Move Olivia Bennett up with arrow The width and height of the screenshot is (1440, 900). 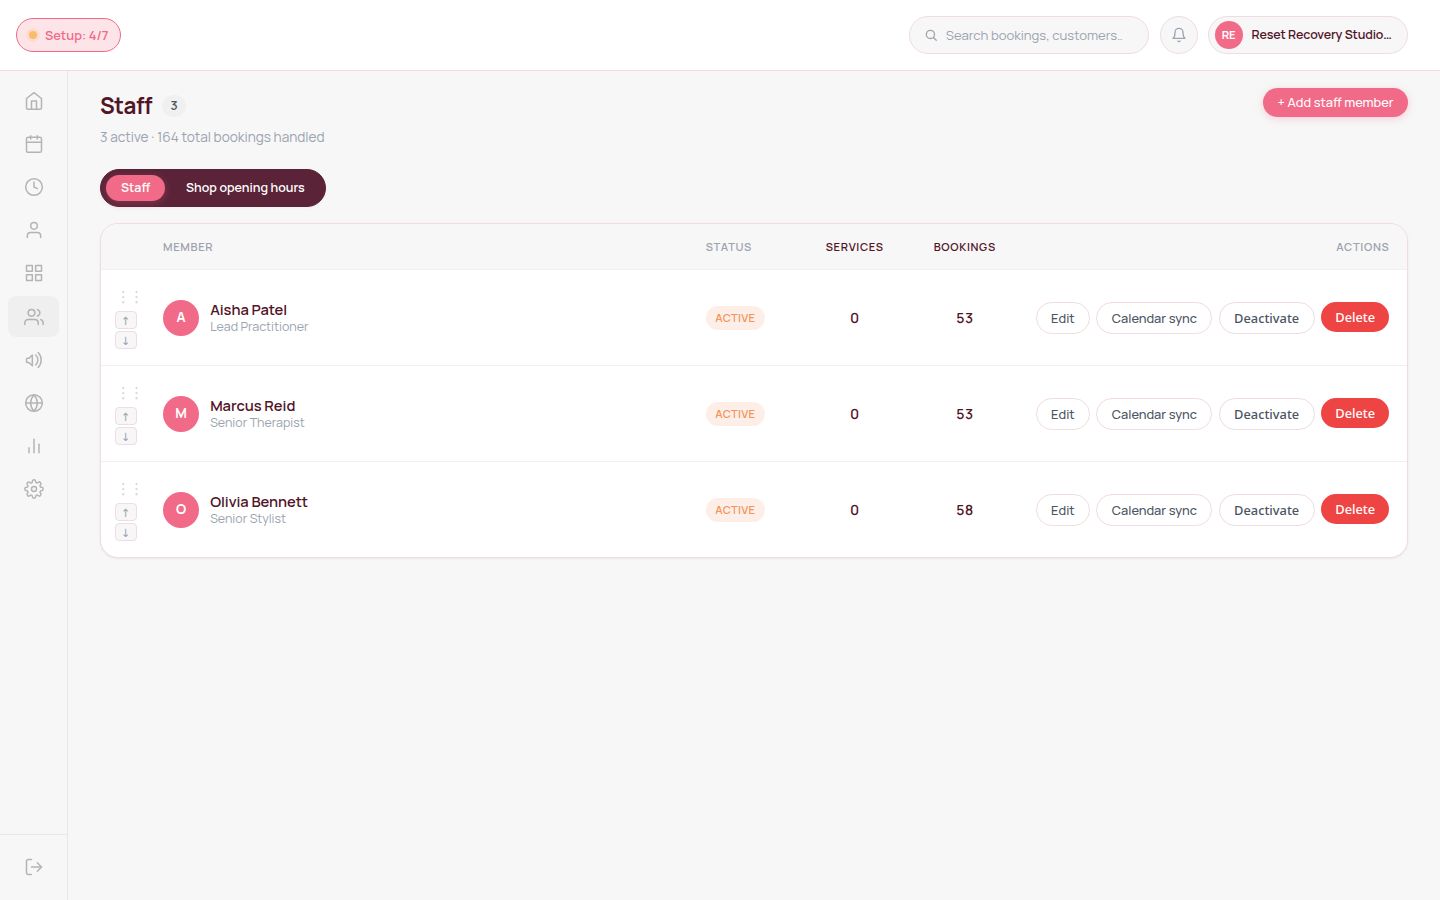point(126,512)
